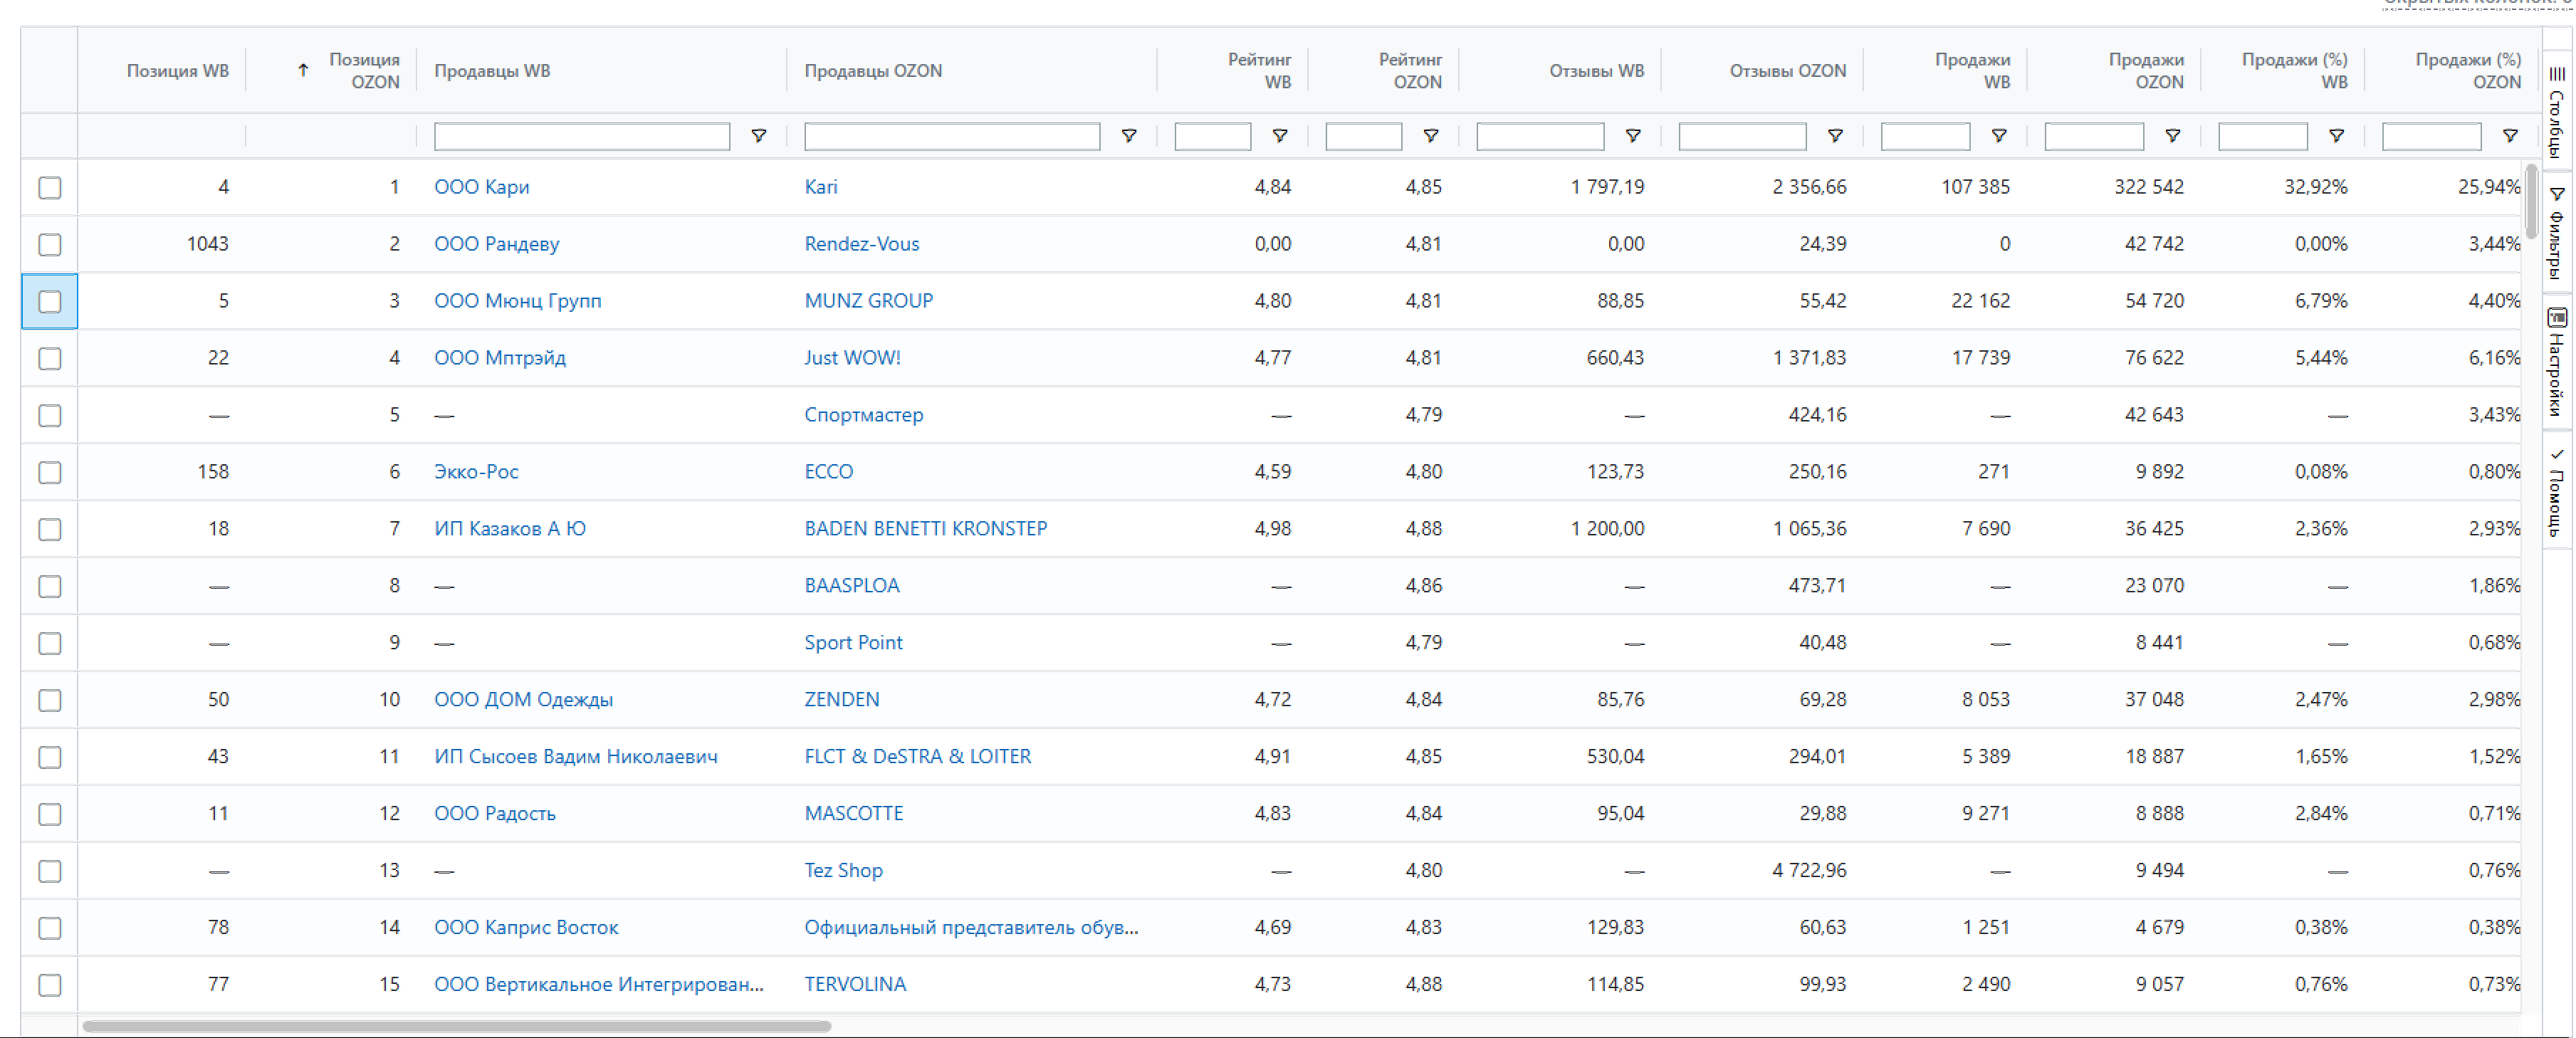The image size is (2576, 1038).
Task: Open filter icon for Отзывы OZON column
Action: coord(1835,136)
